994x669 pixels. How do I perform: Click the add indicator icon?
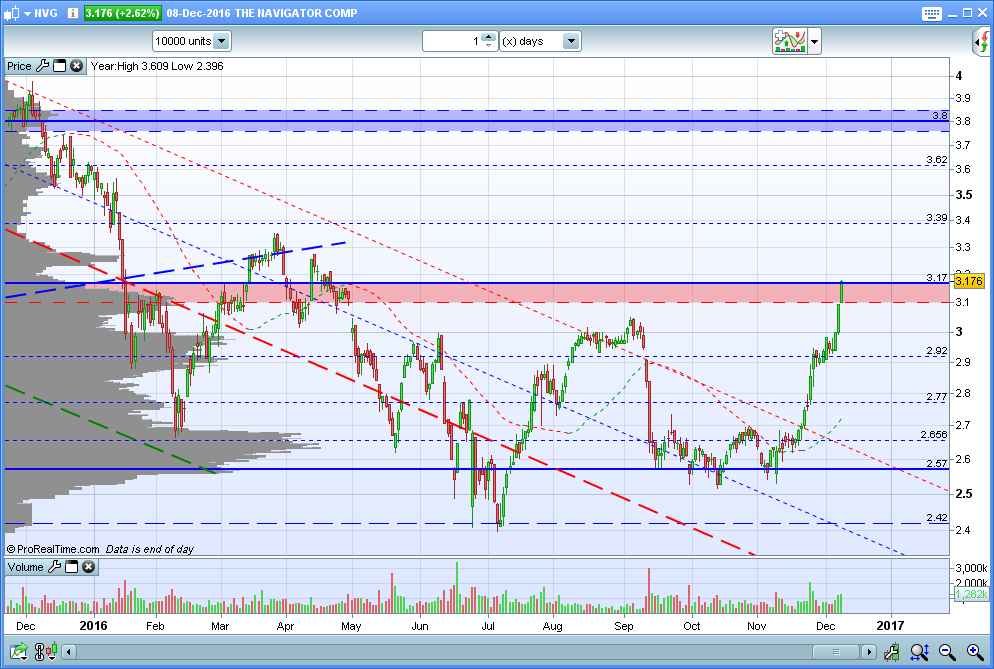coord(789,41)
